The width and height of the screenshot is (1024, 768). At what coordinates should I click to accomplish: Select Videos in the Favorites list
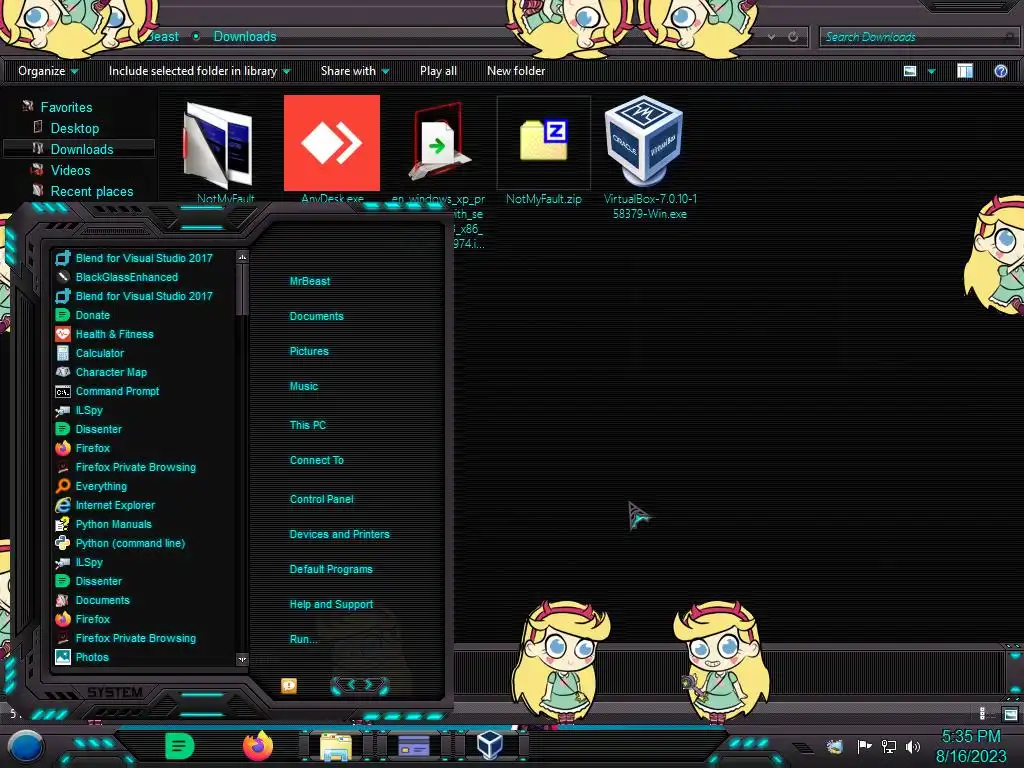(71, 170)
